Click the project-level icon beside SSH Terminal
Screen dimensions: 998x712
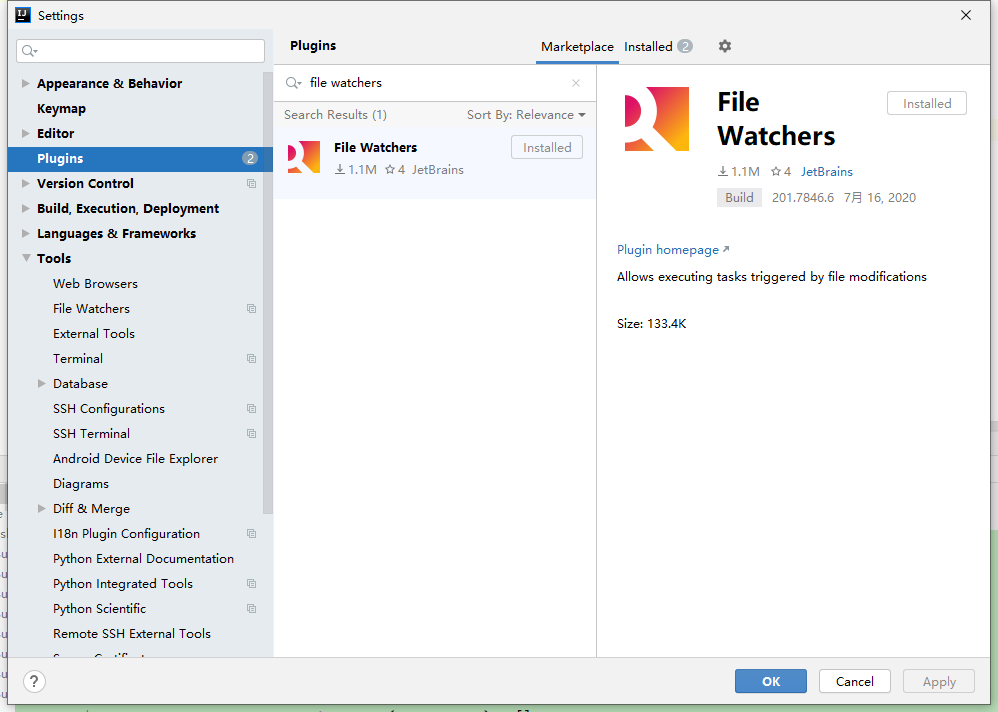coord(251,434)
